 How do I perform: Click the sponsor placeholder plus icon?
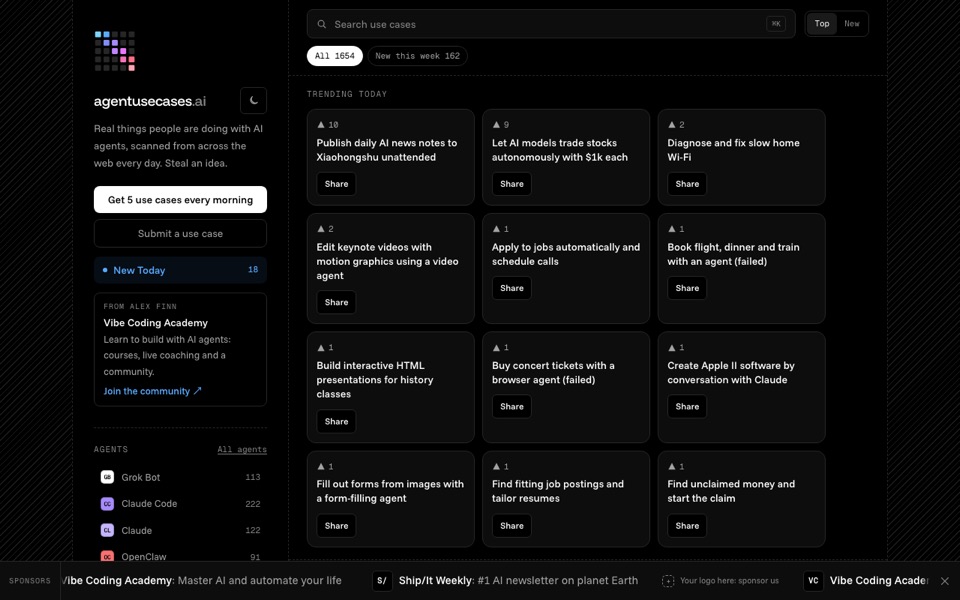[667, 581]
